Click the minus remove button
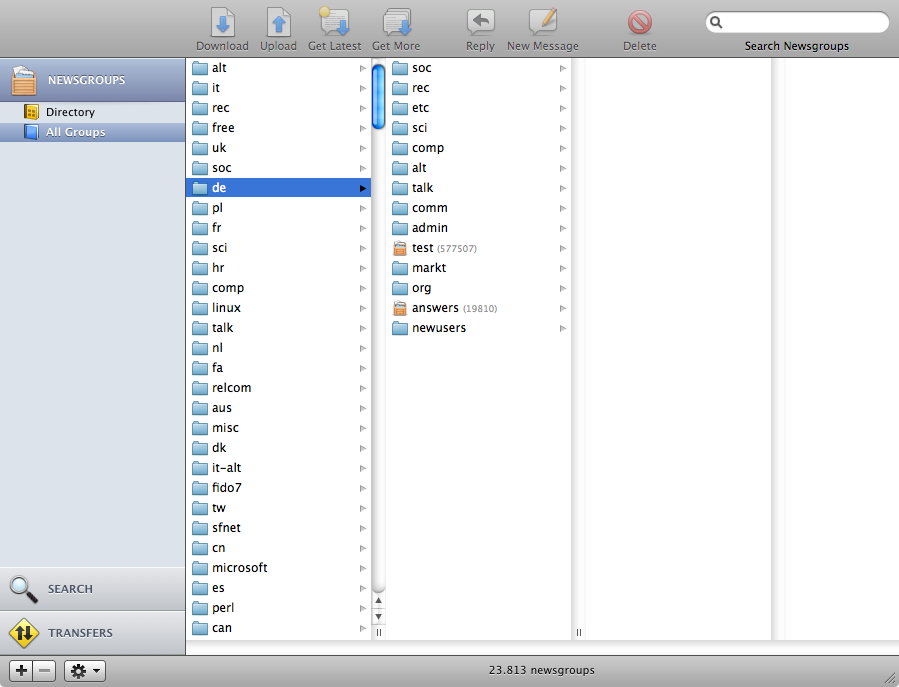The height and width of the screenshot is (687, 899). click(x=44, y=671)
